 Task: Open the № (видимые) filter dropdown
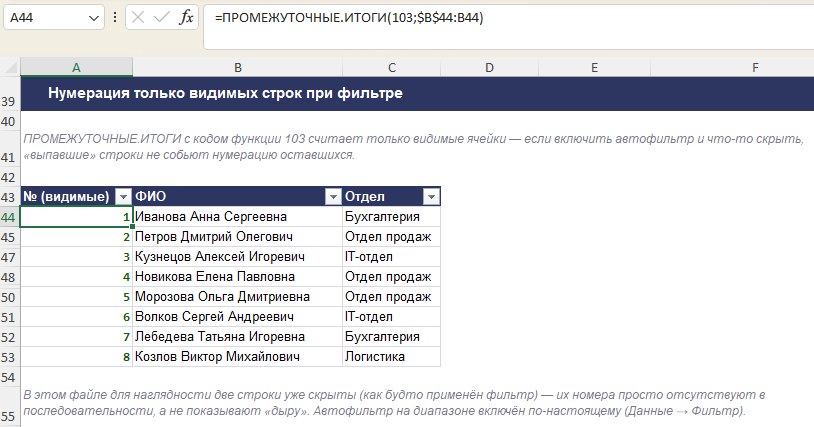pos(124,197)
